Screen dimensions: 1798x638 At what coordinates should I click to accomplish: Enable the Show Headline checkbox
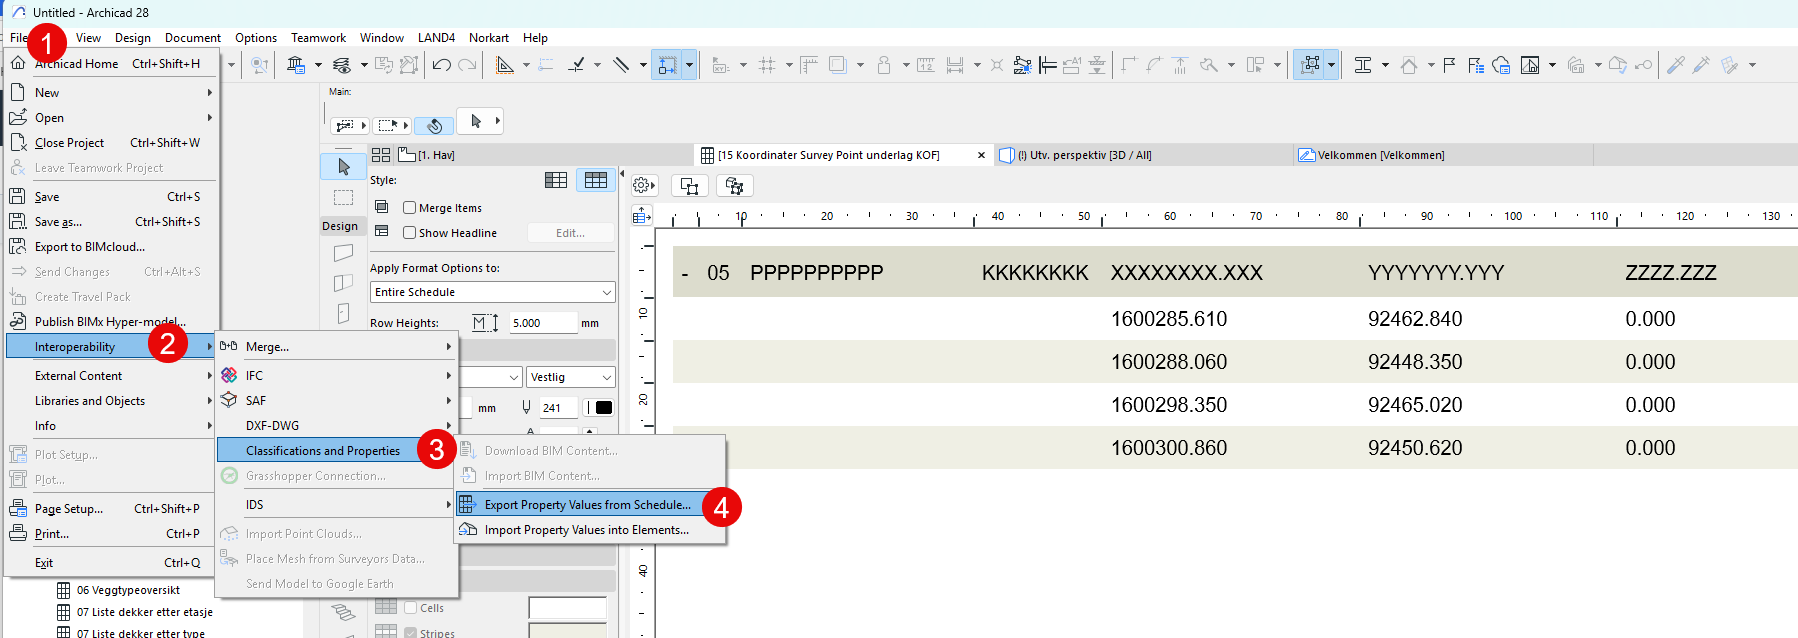coord(410,233)
